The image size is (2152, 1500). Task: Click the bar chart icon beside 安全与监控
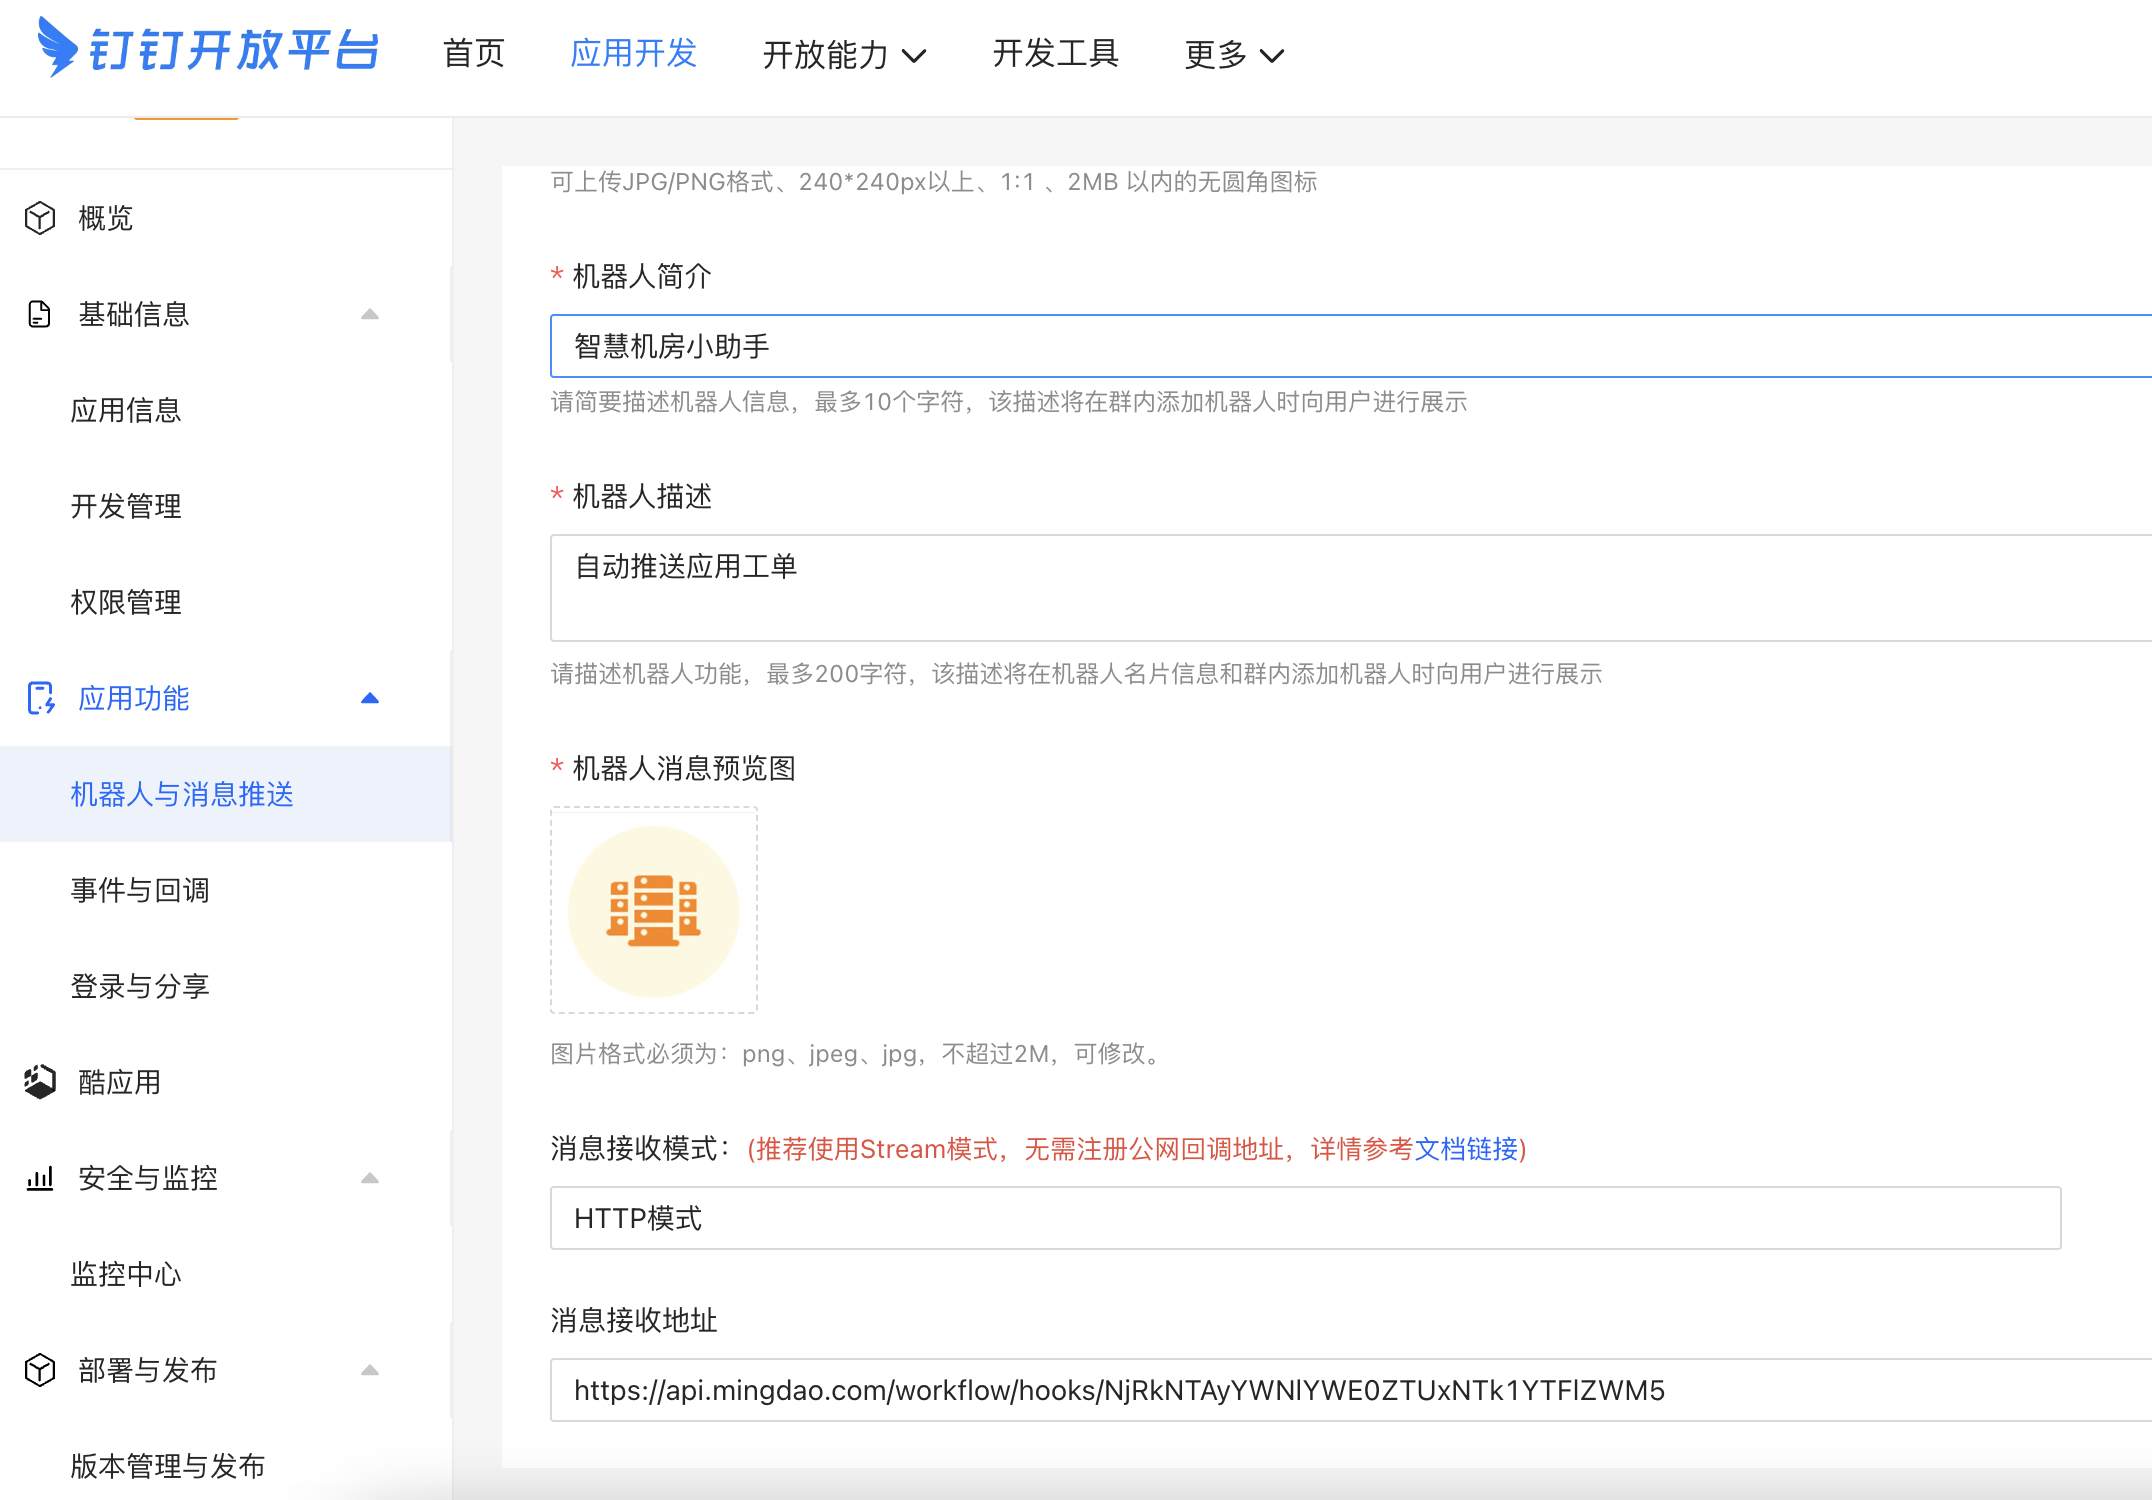click(40, 1178)
